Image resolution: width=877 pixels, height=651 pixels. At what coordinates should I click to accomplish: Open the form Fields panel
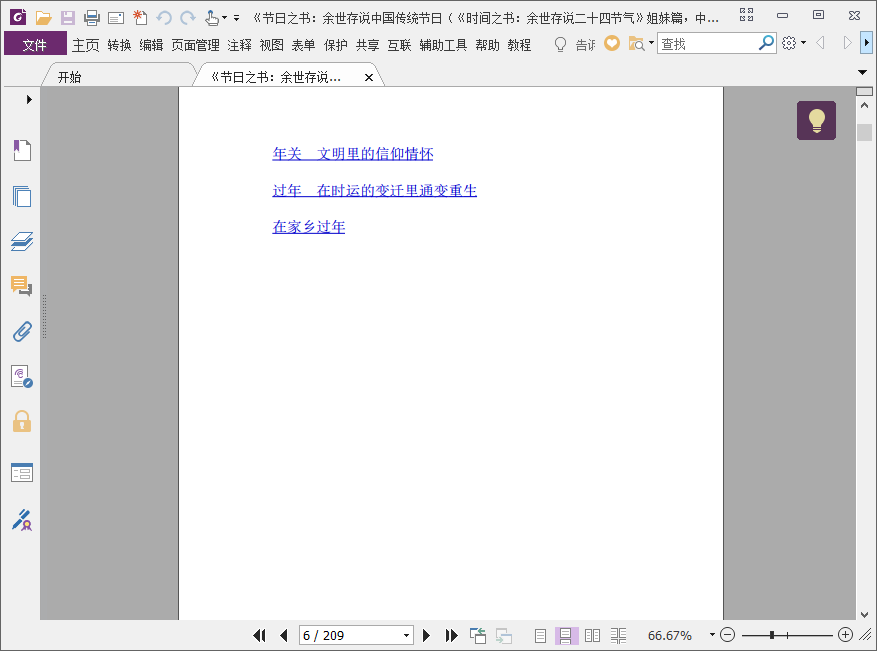[x=22, y=473]
